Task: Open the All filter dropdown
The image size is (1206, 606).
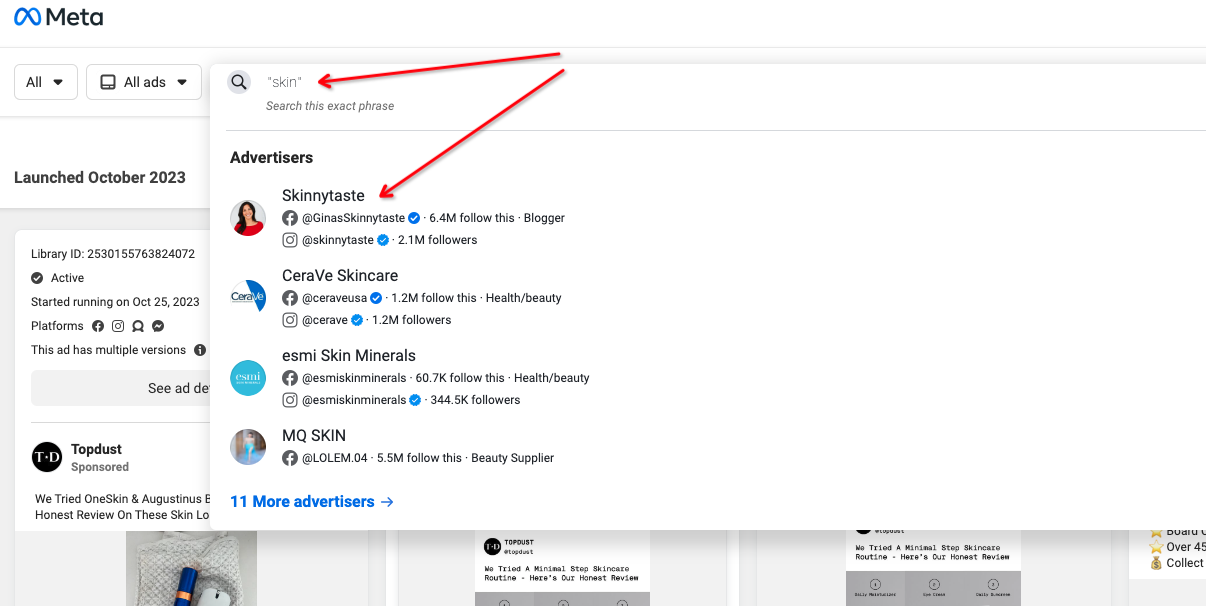Action: [45, 82]
